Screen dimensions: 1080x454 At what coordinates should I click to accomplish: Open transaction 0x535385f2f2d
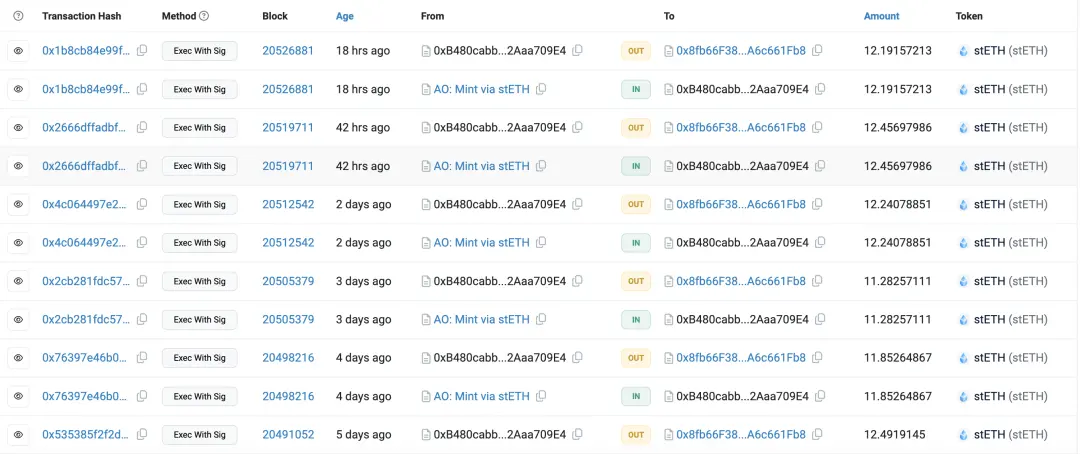pos(86,435)
